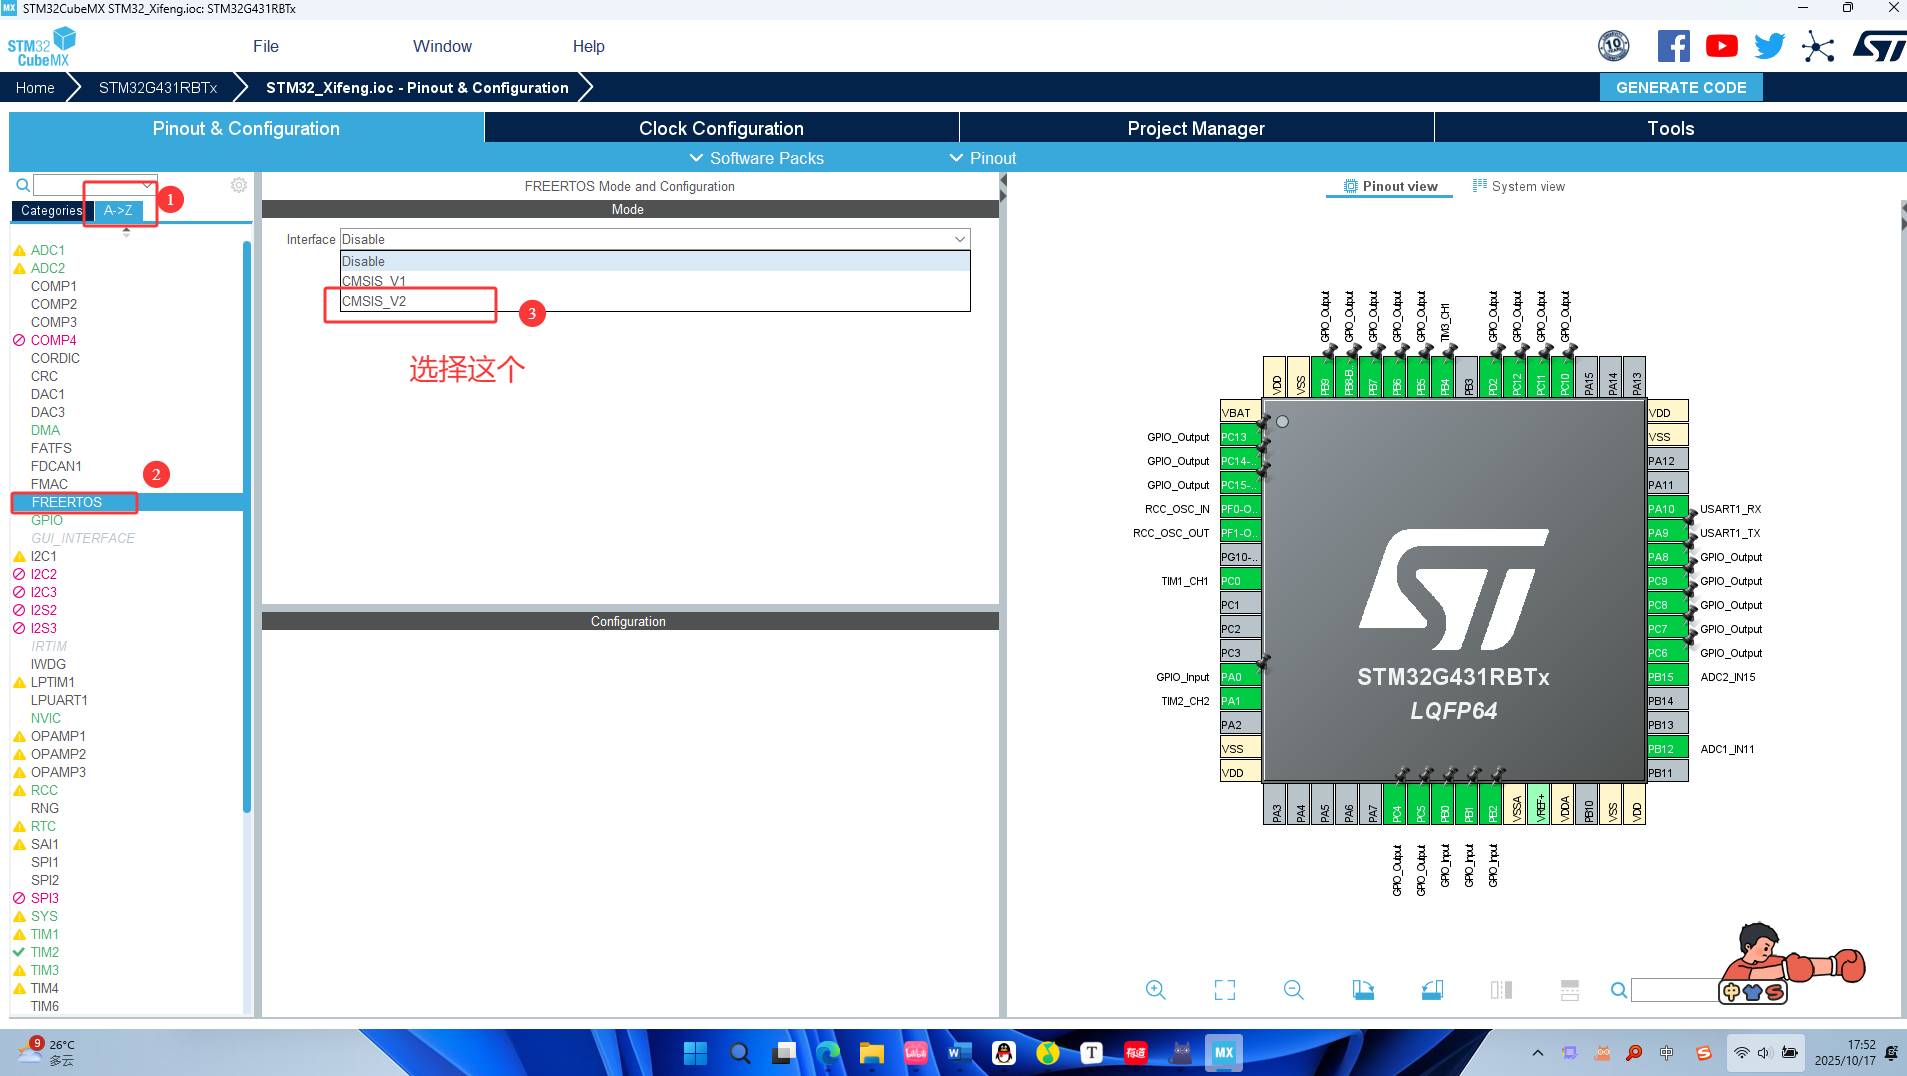Viewport: 1907px width, 1076px height.
Task: Open the component list settings gear
Action: pyautogui.click(x=239, y=185)
